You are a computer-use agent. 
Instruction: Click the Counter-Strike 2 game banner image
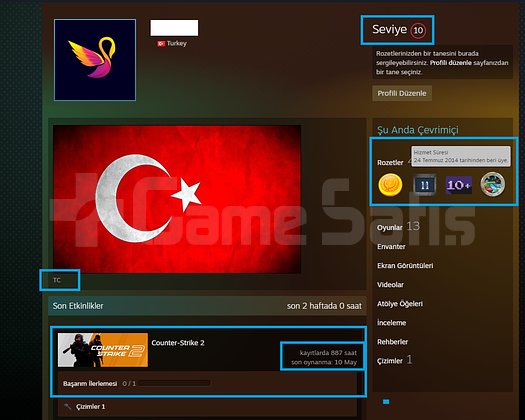coord(103,350)
